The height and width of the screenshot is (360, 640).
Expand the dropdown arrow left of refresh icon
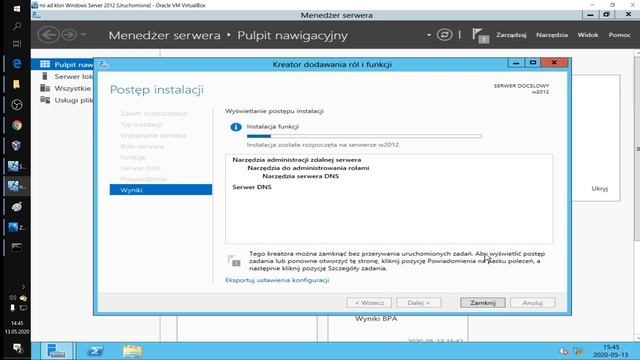pos(429,35)
